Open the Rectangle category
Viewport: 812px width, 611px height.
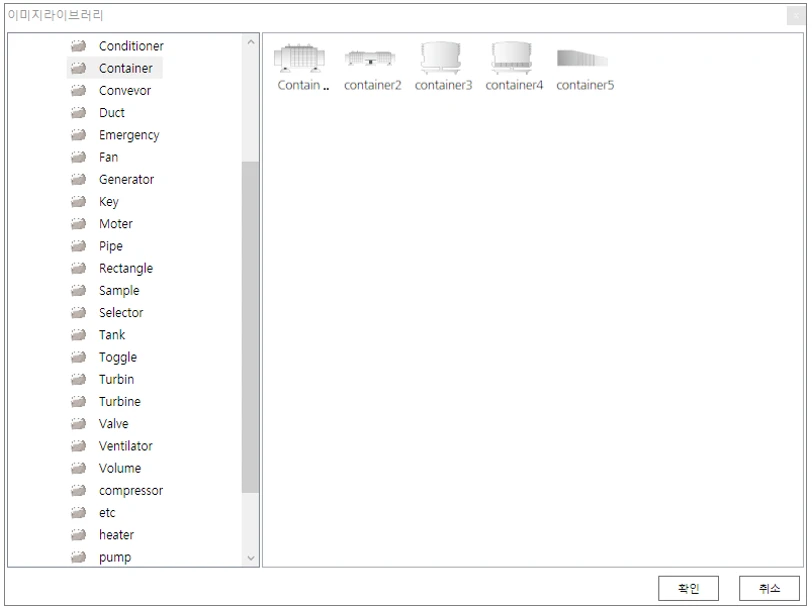[126, 268]
